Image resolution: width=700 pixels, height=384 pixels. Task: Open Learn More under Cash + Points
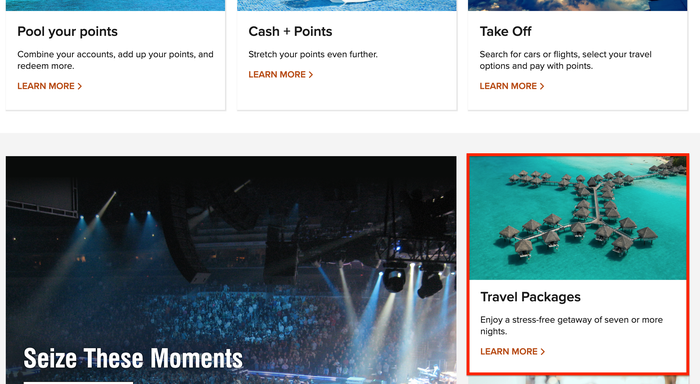280,75
